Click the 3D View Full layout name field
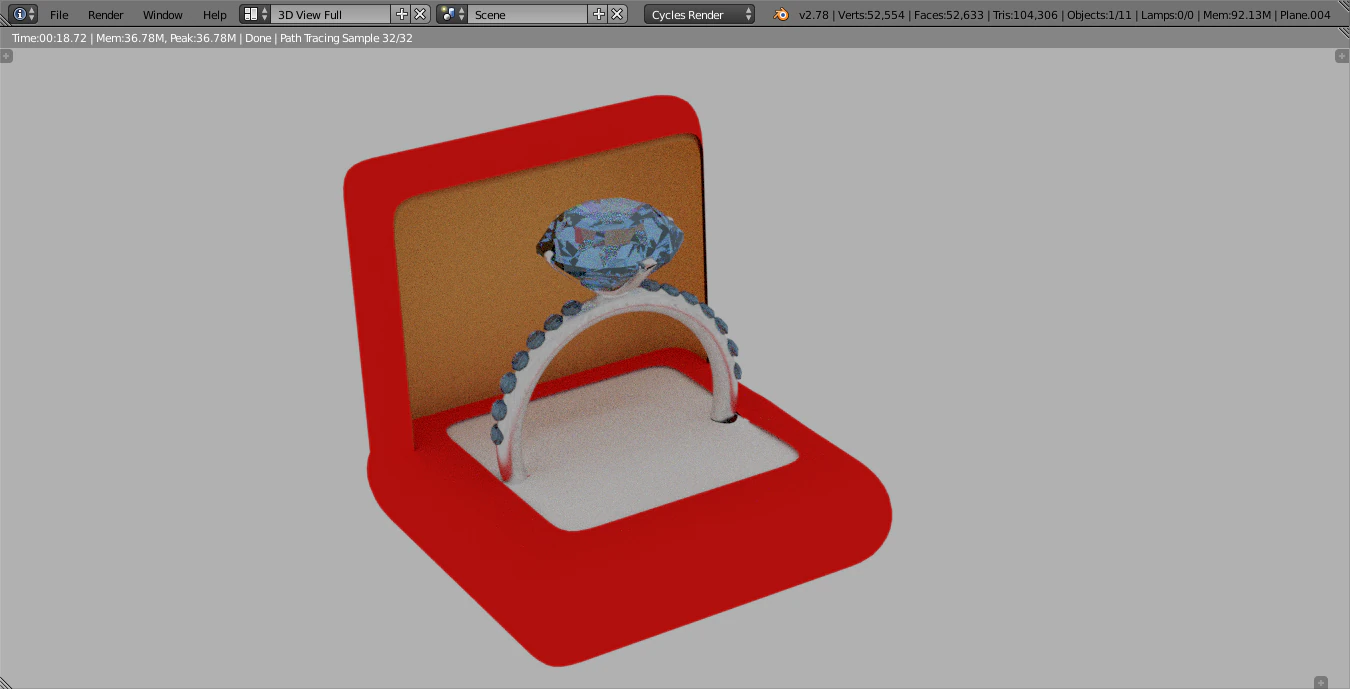Screen dimensions: 1350x689 point(331,15)
